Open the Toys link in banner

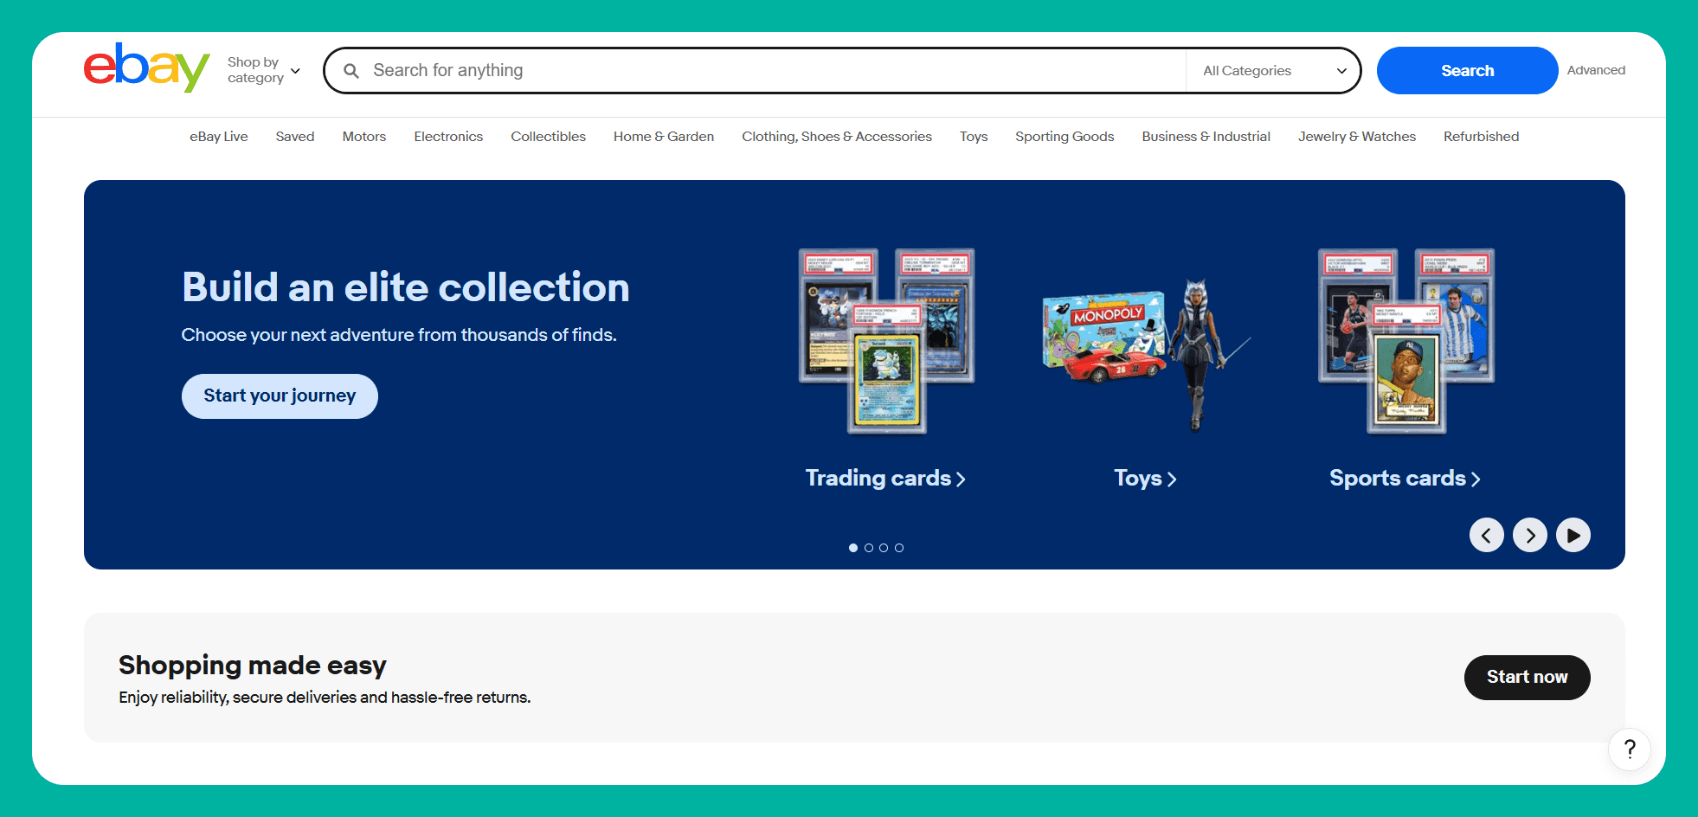(x=1145, y=478)
